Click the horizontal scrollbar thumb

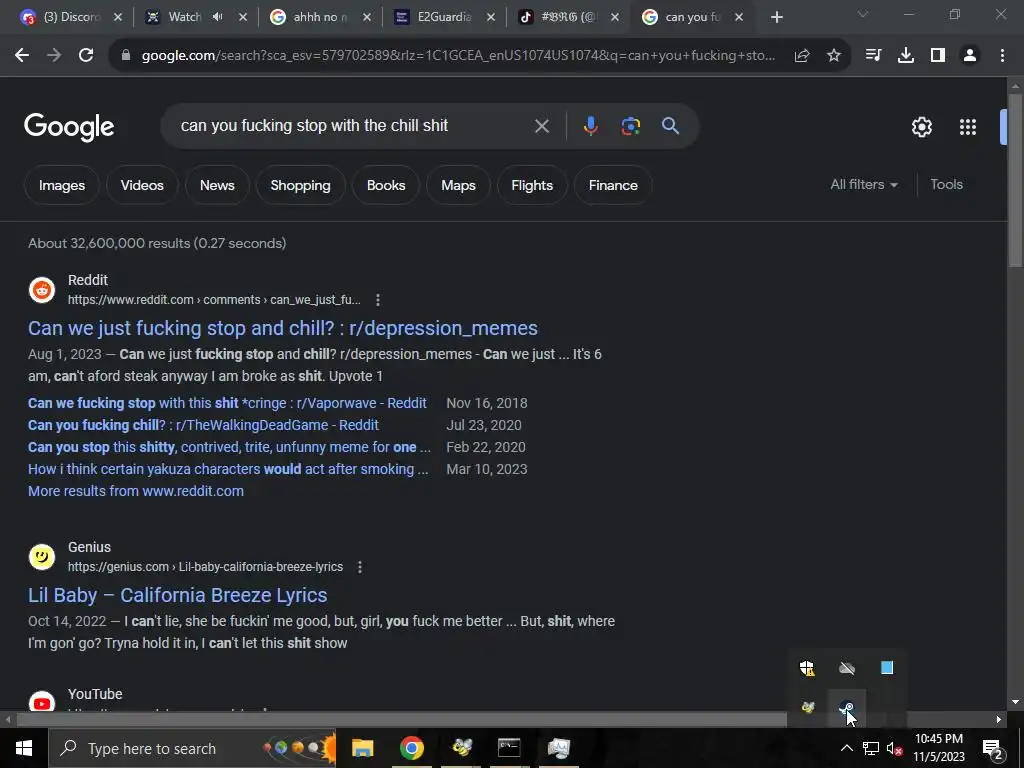(x=402, y=720)
